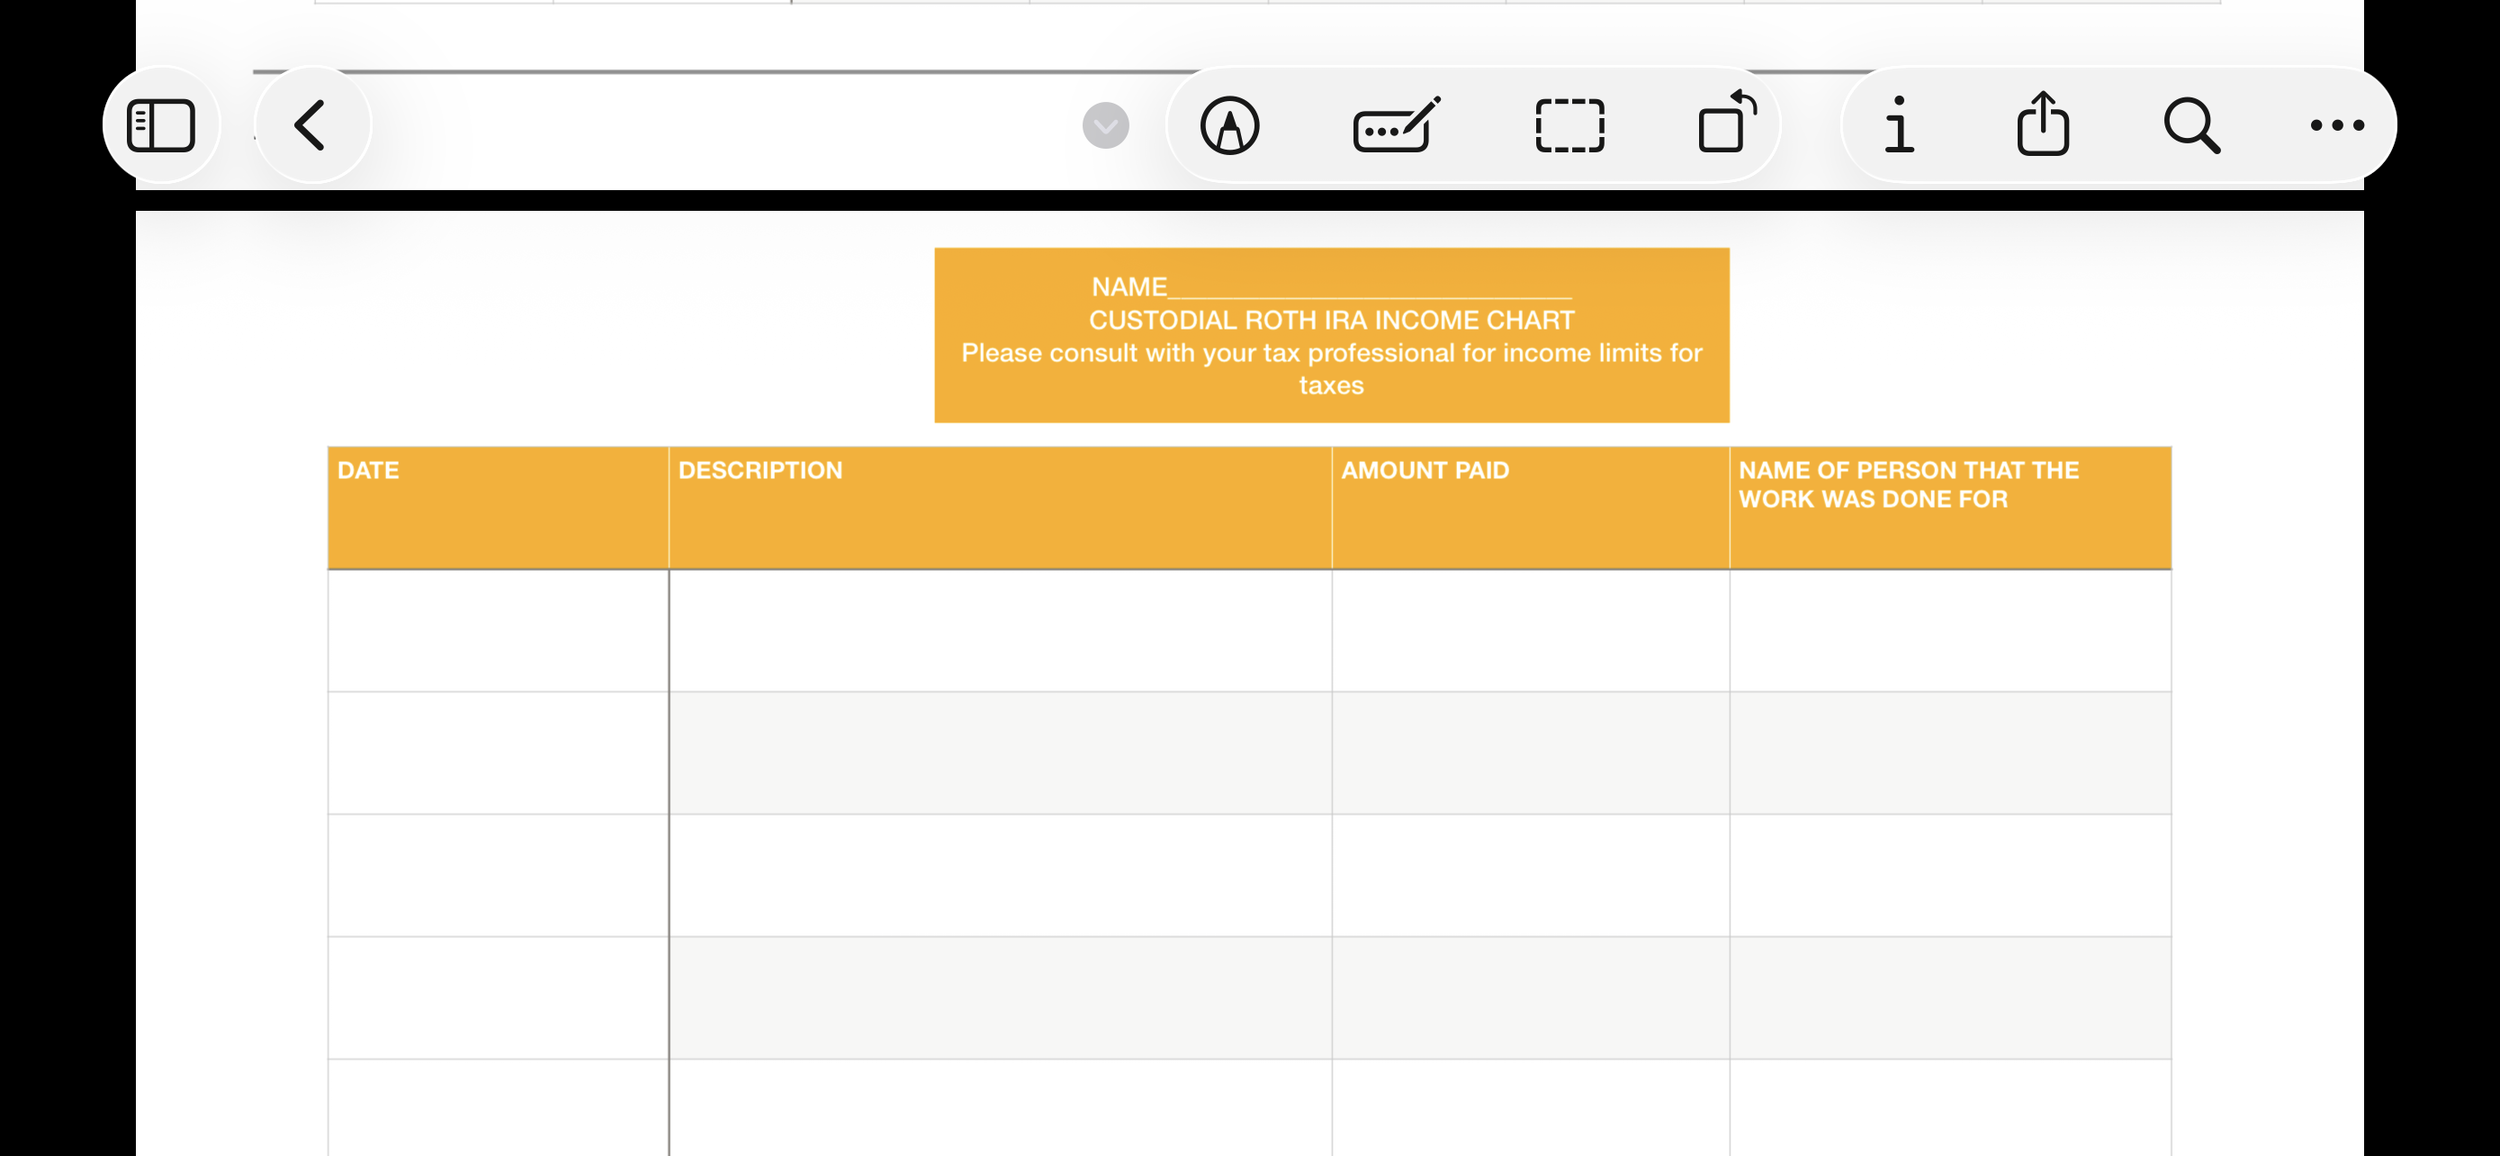Click the CUSTODIAL ROTH IRA INCOME CHART title

pos(1331,320)
